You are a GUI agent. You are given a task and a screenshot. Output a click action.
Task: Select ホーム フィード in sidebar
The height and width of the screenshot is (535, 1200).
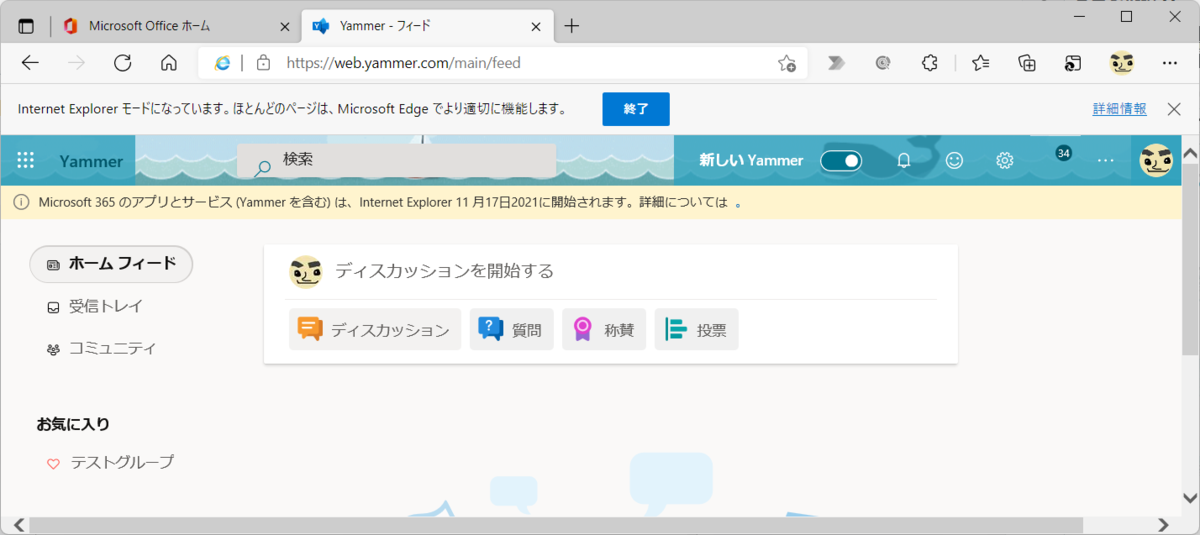click(111, 264)
